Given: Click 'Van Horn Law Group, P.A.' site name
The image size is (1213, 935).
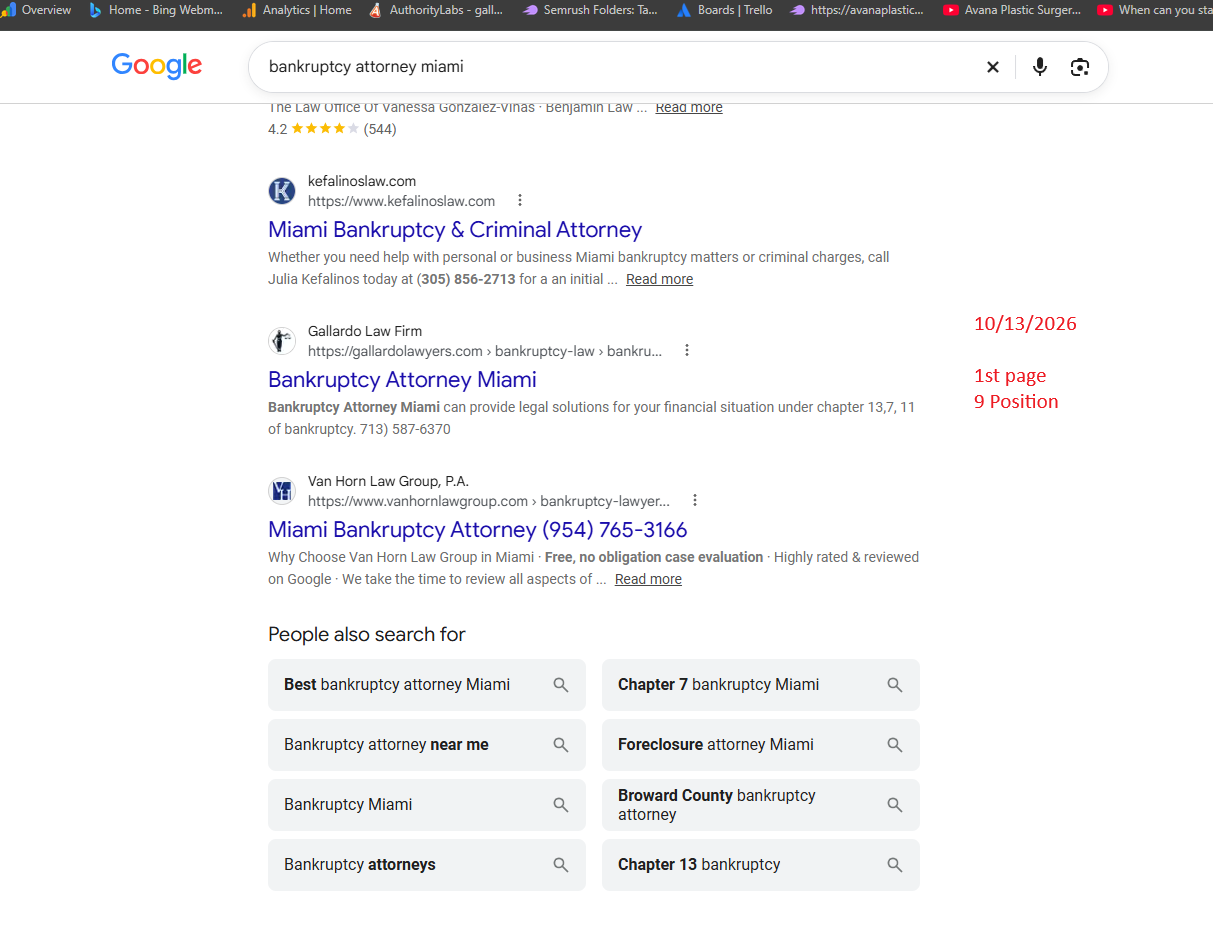Looking at the screenshot, I should [x=388, y=481].
